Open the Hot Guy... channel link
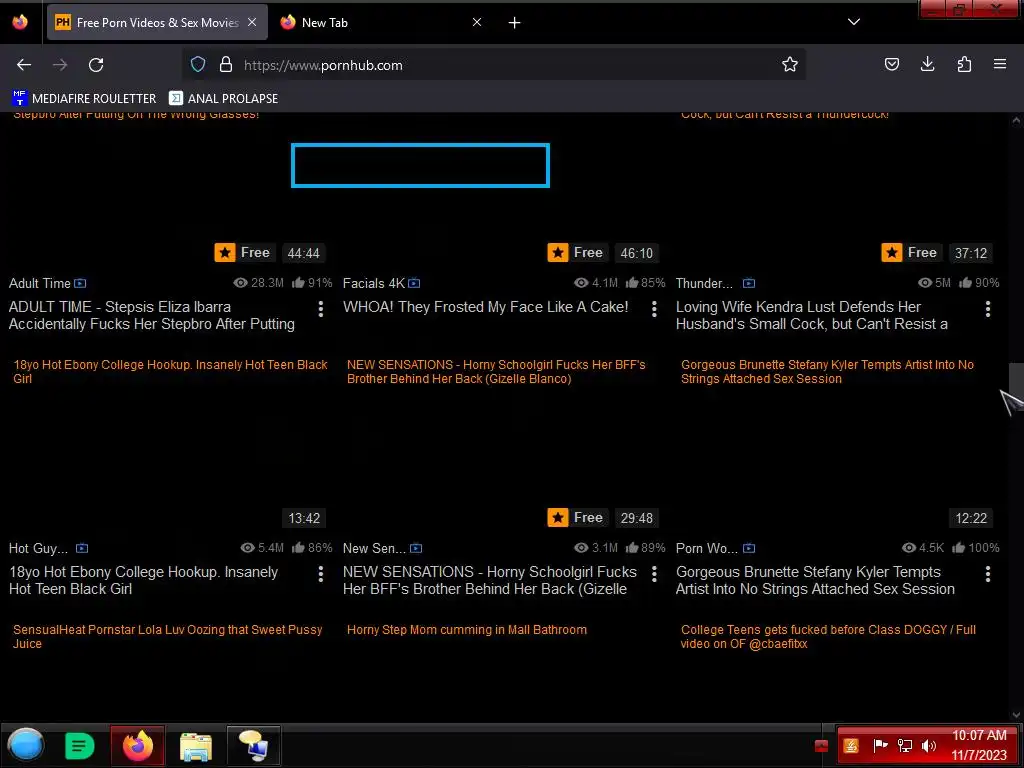1024x768 pixels. (38, 549)
